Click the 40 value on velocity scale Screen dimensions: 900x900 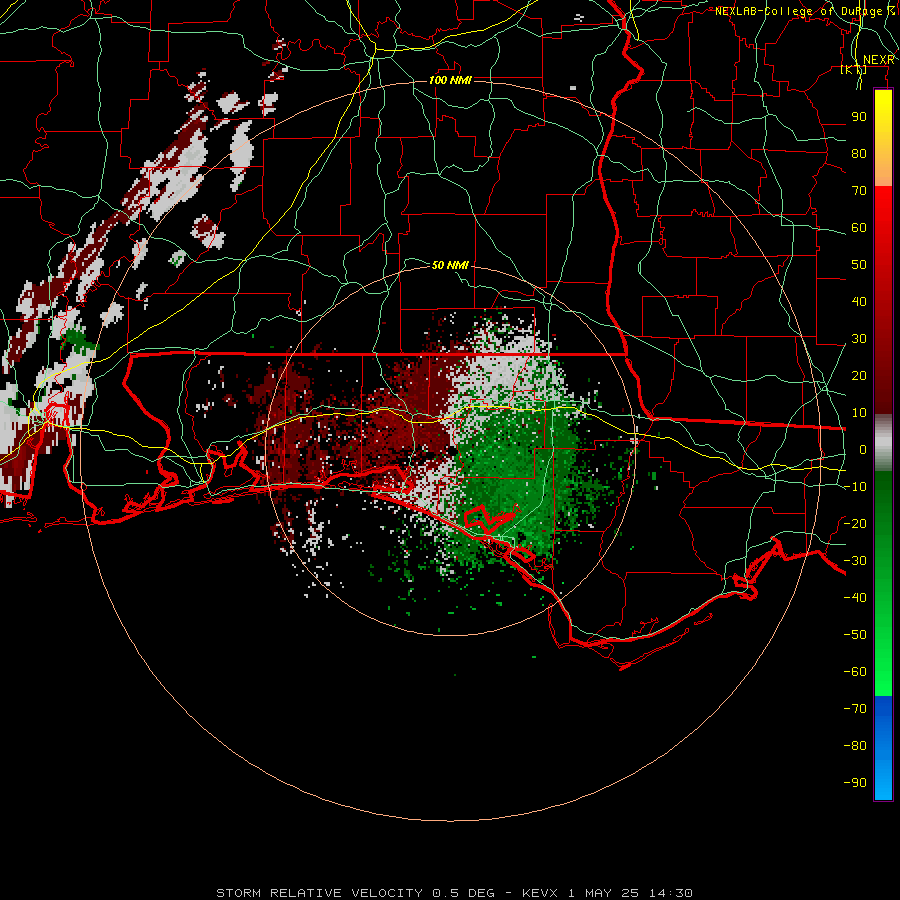[x=859, y=301]
